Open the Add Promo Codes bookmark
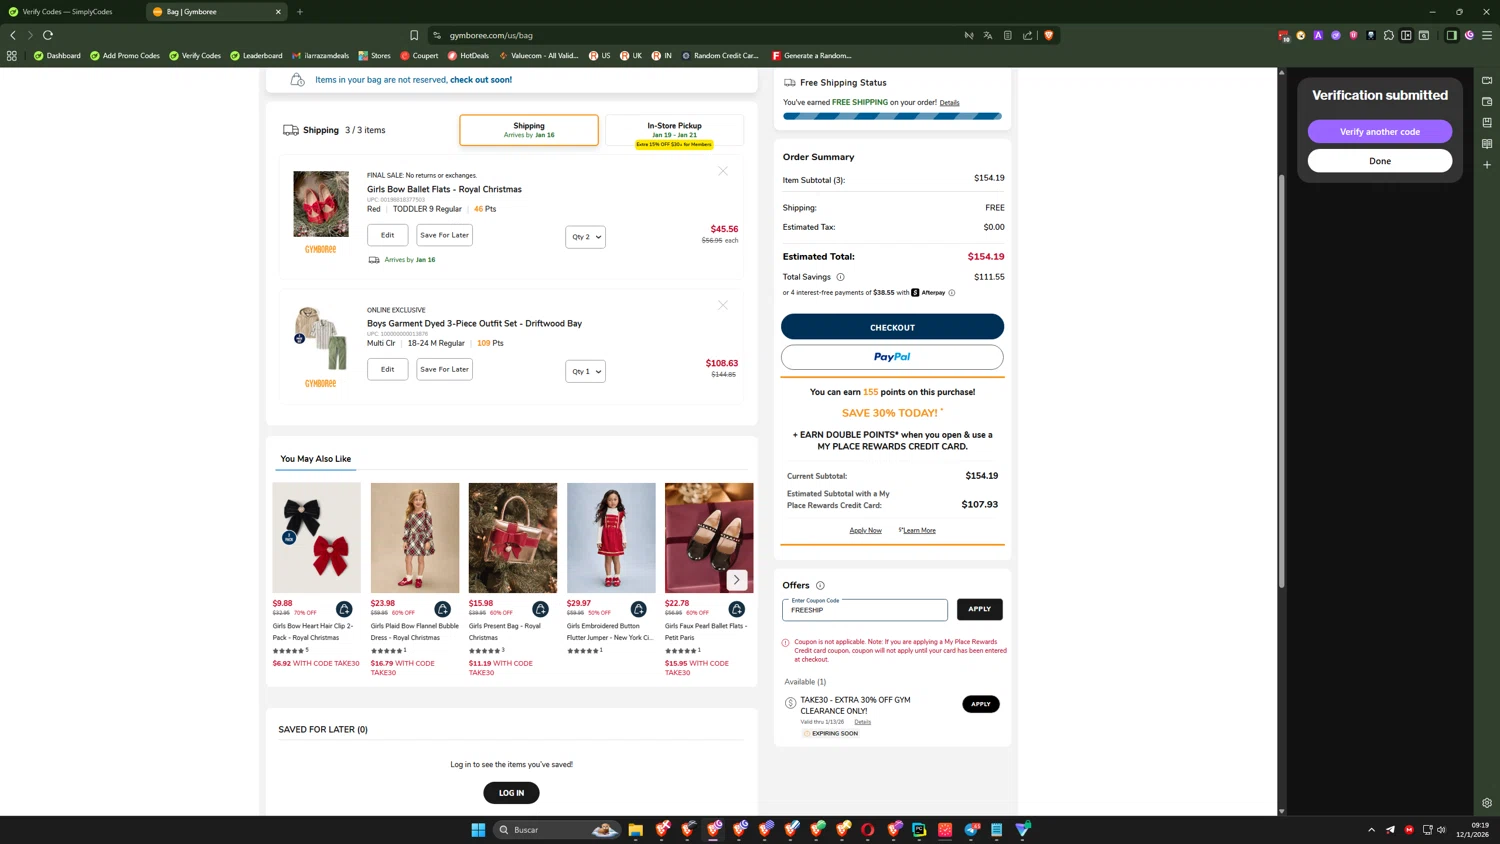 125,56
